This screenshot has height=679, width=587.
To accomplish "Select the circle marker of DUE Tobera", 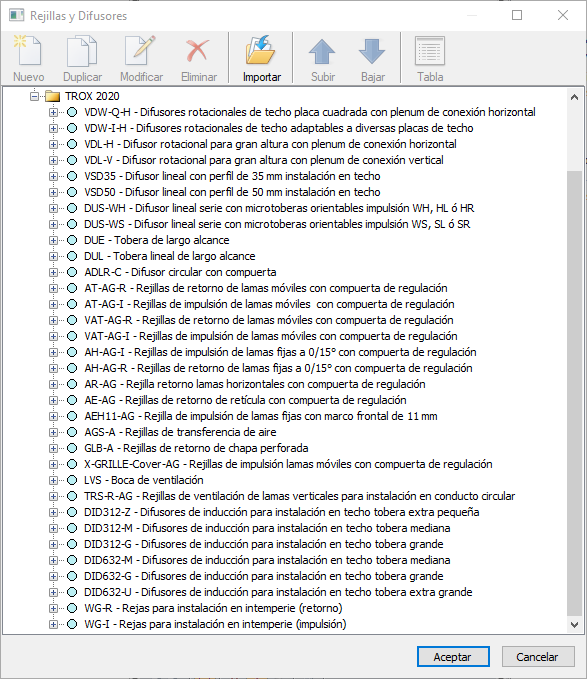I will (x=72, y=240).
